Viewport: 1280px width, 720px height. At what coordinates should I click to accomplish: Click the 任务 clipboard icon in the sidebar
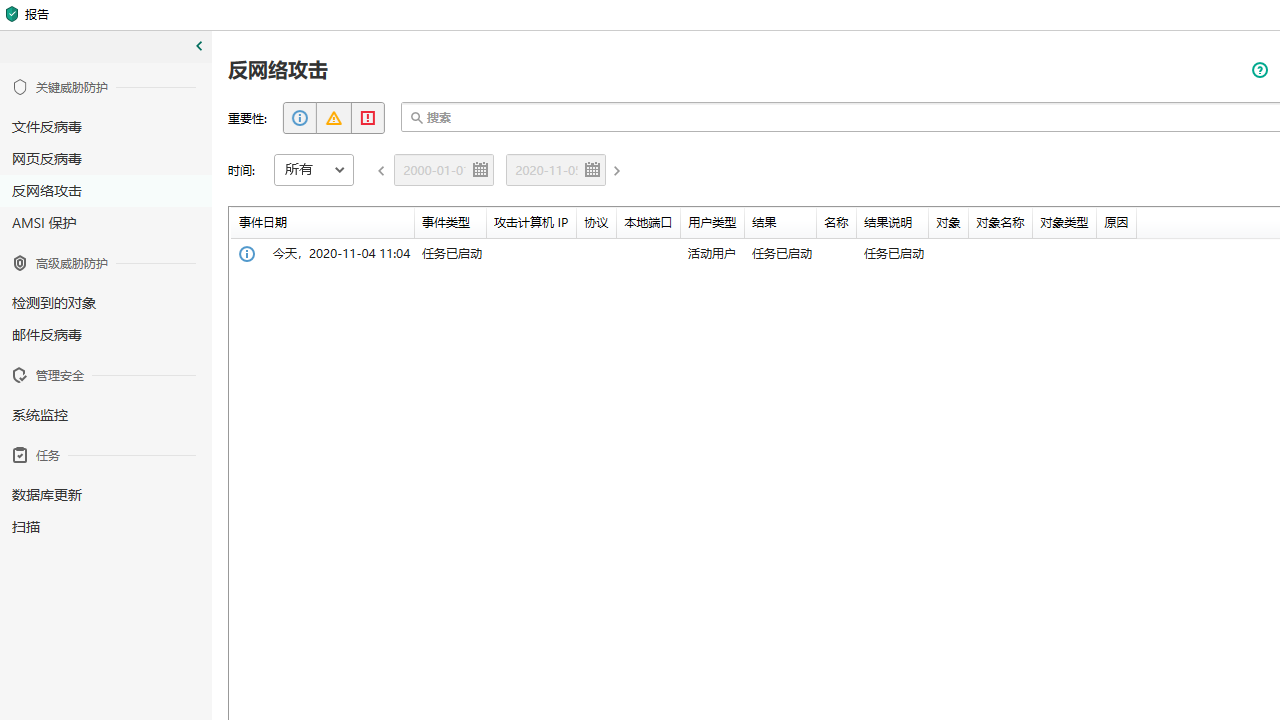click(x=19, y=455)
